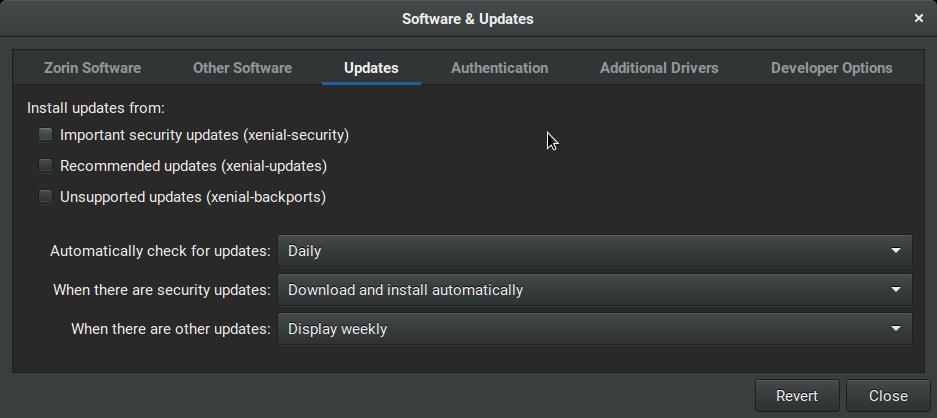Click the arrow icon beside 'Display weekly'
937x418 pixels.
tap(896, 329)
